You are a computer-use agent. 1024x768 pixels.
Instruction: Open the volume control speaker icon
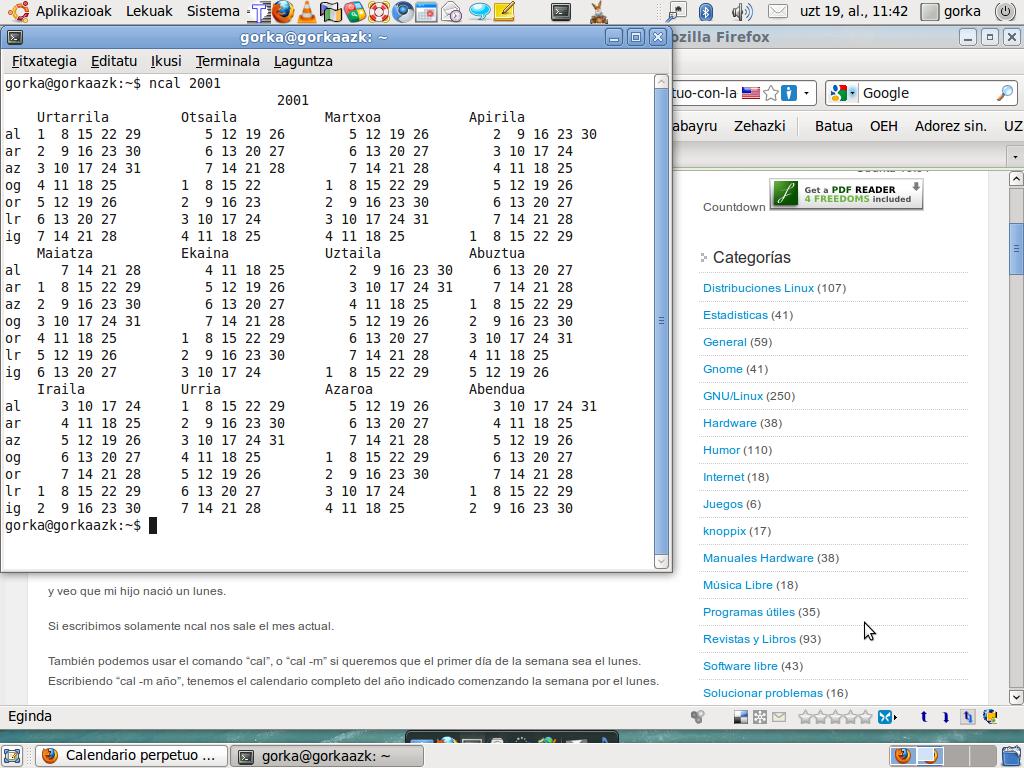coord(741,12)
